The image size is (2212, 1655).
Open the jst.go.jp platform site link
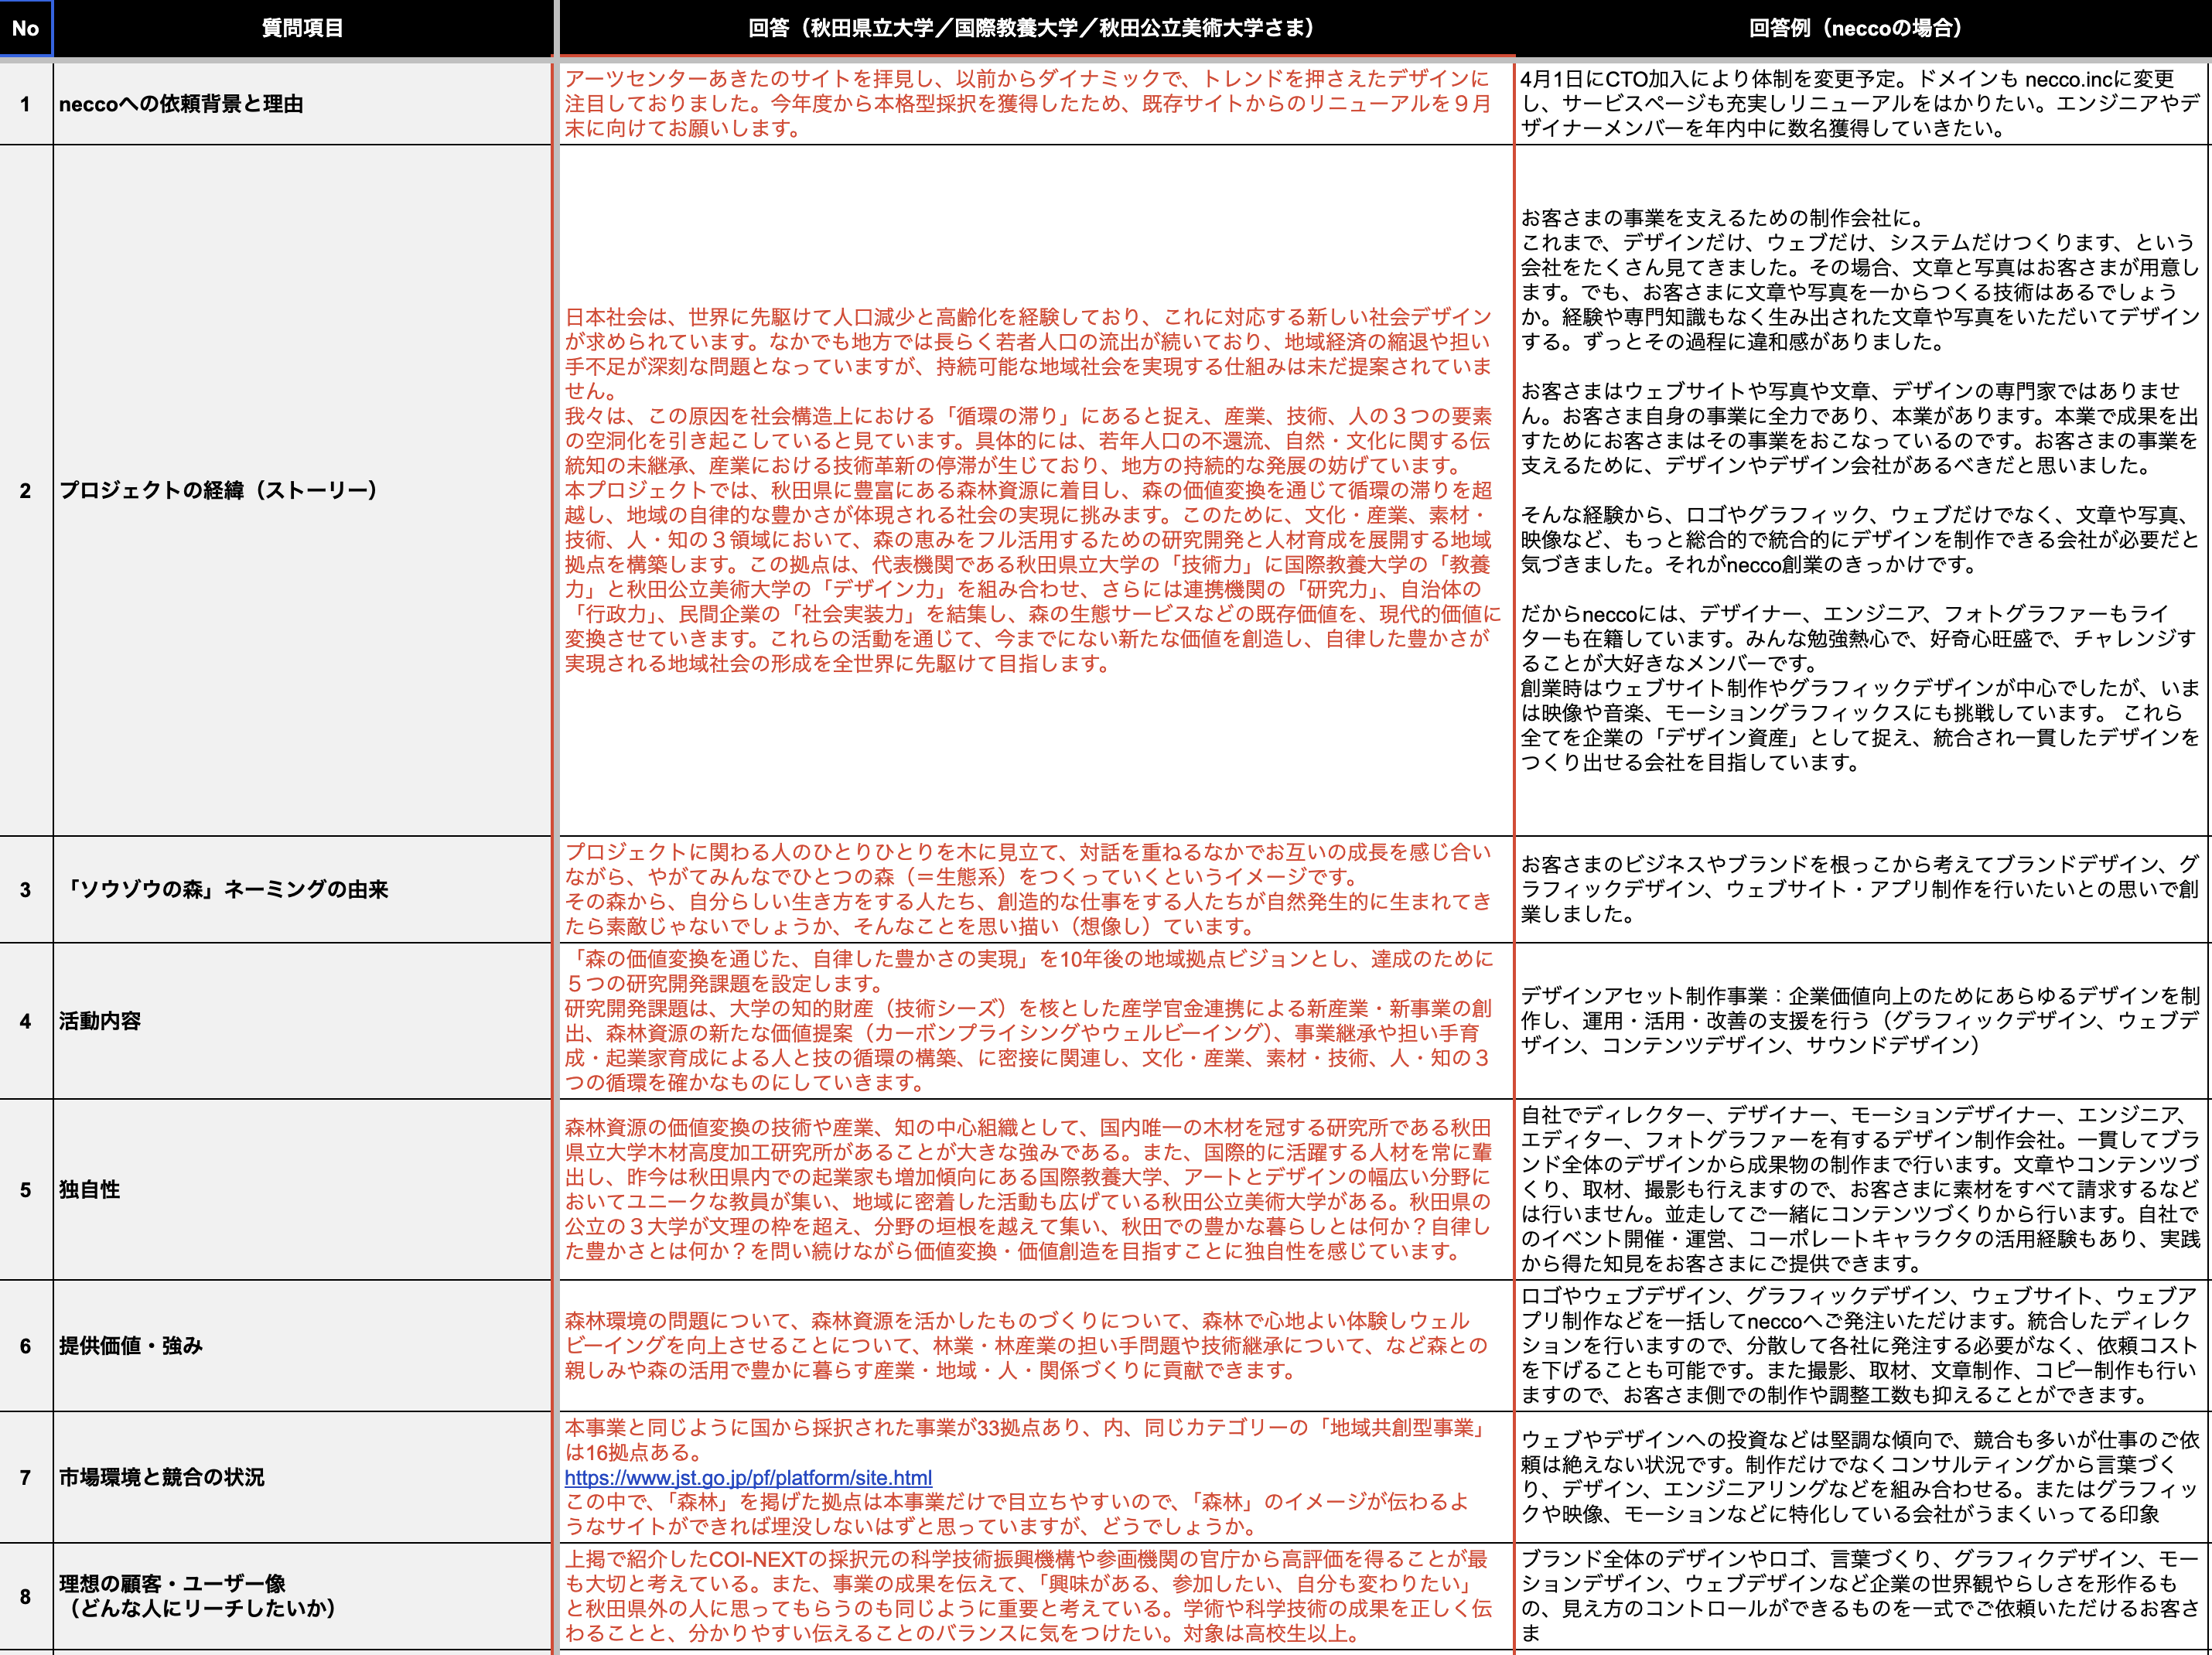(748, 1477)
